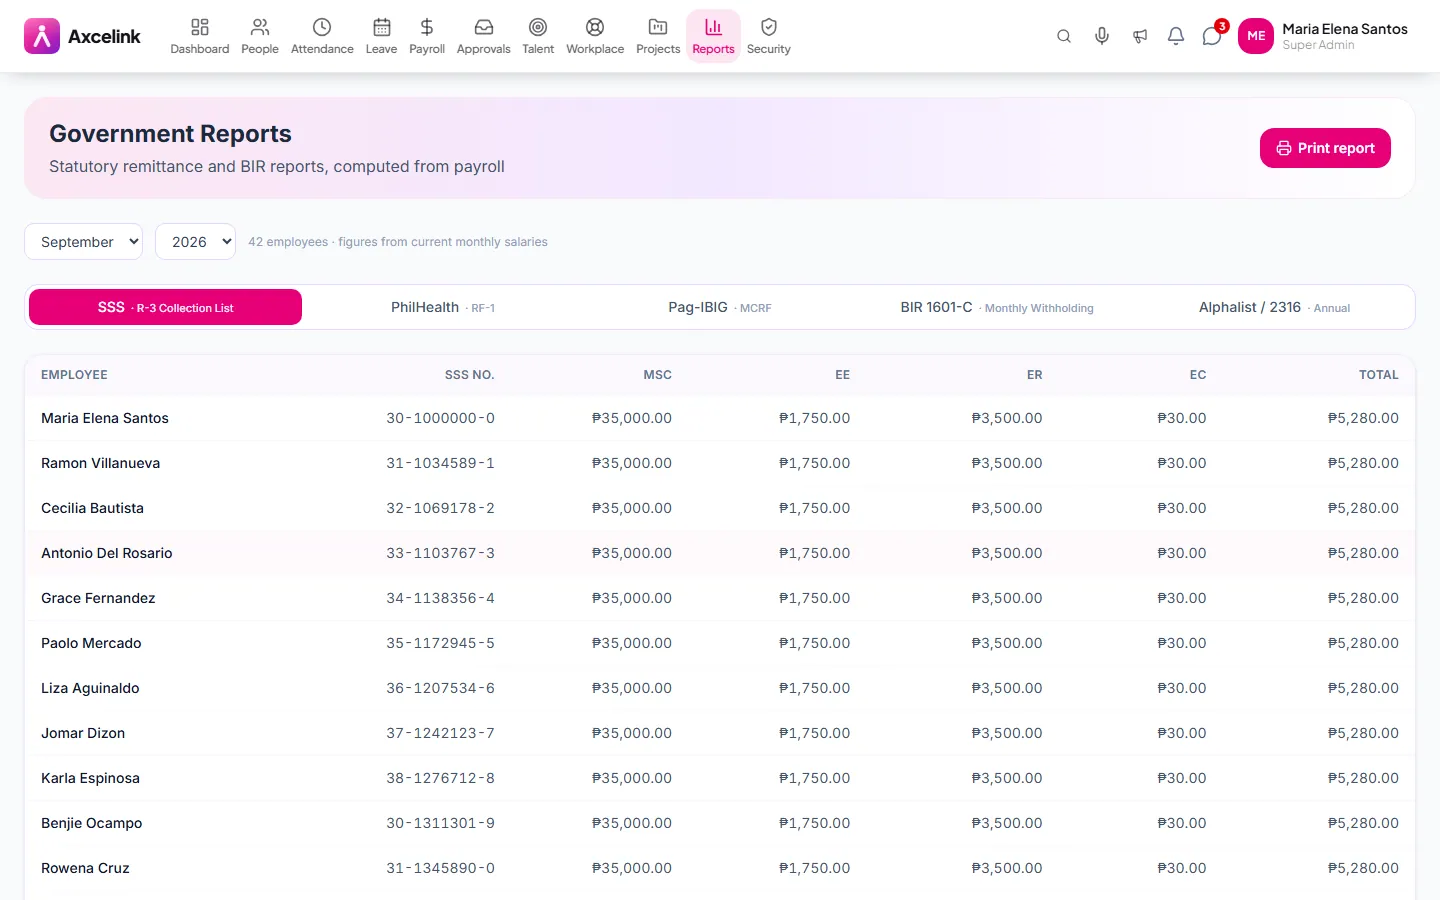Click Jomar Dizon's ₱1,750.00 EE value
Screen dimensions: 1440x900
tap(815, 733)
